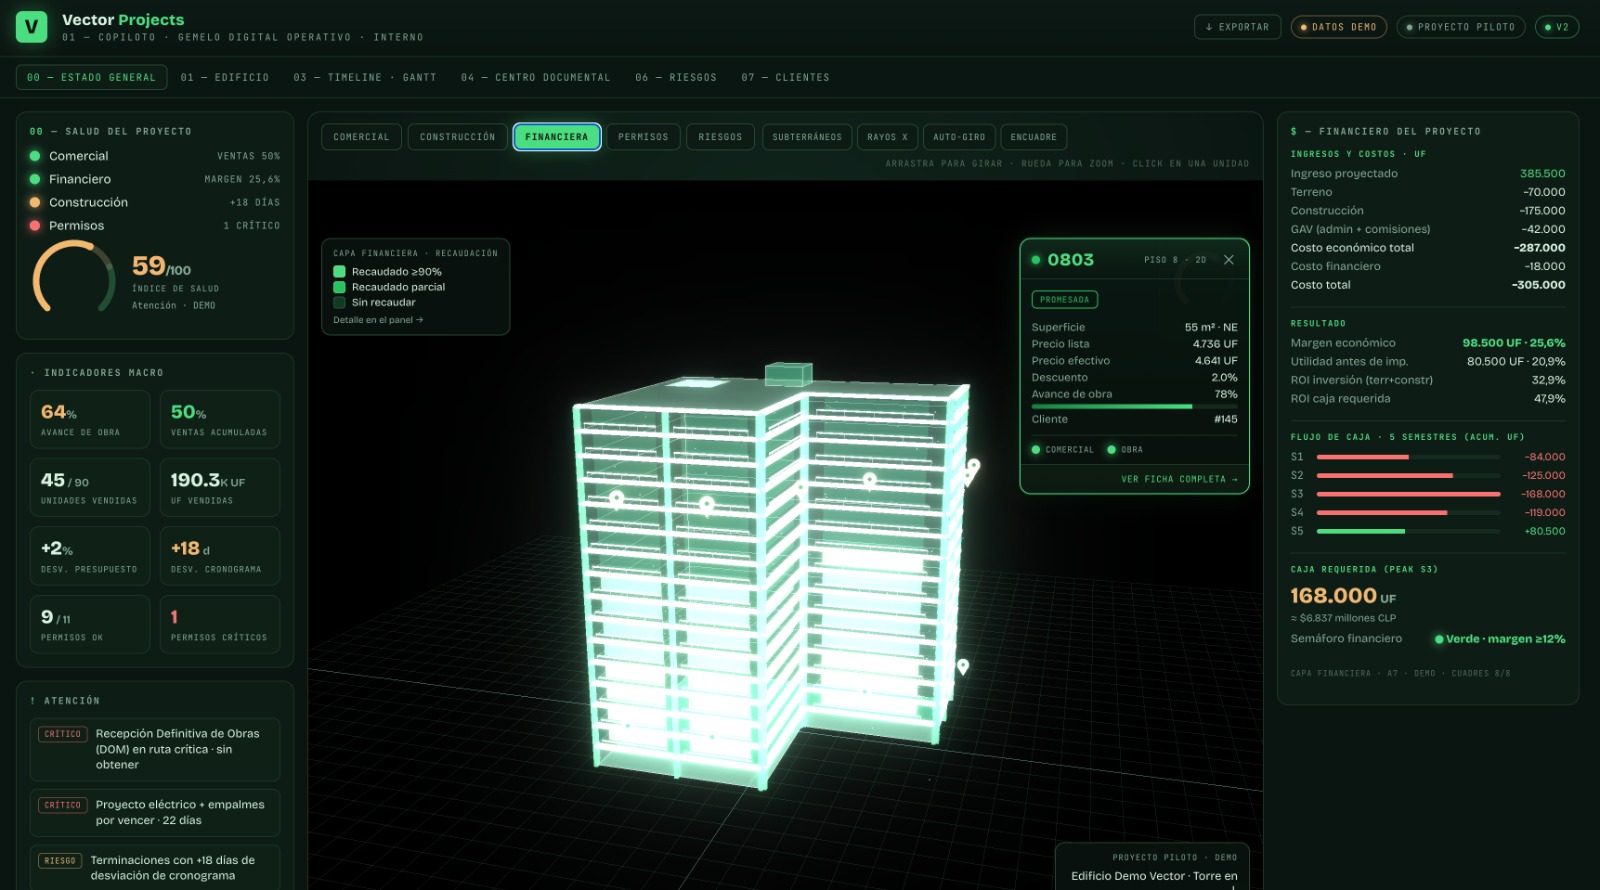Click the Recaudado parcial legend swatch
This screenshot has height=890, width=1600.
coord(339,287)
